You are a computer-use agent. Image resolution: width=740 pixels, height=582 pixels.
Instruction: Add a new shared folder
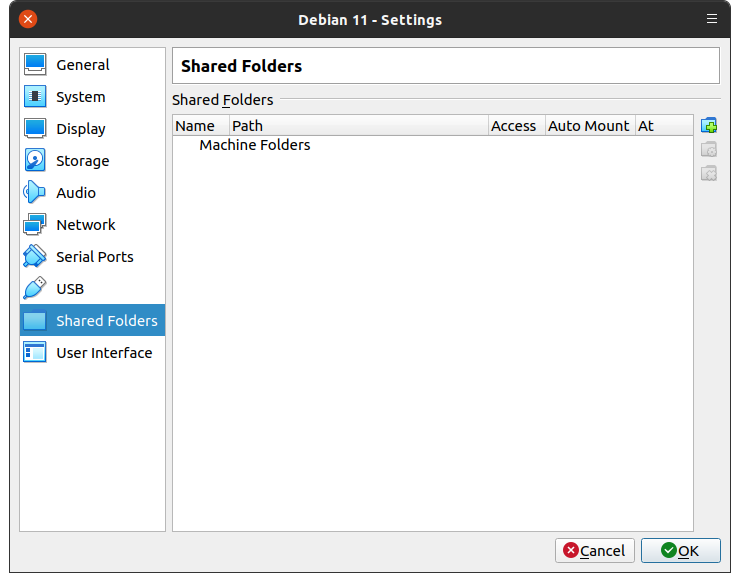click(709, 126)
